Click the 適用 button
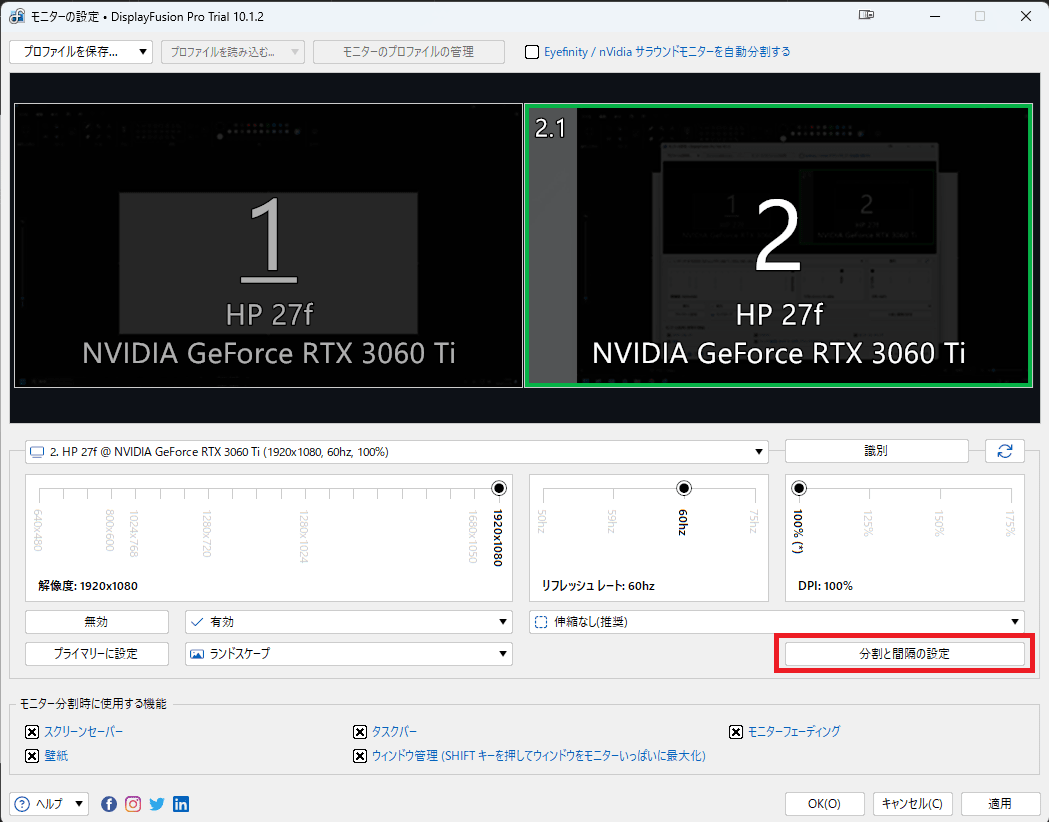The width and height of the screenshot is (1049, 822). (x=1000, y=804)
